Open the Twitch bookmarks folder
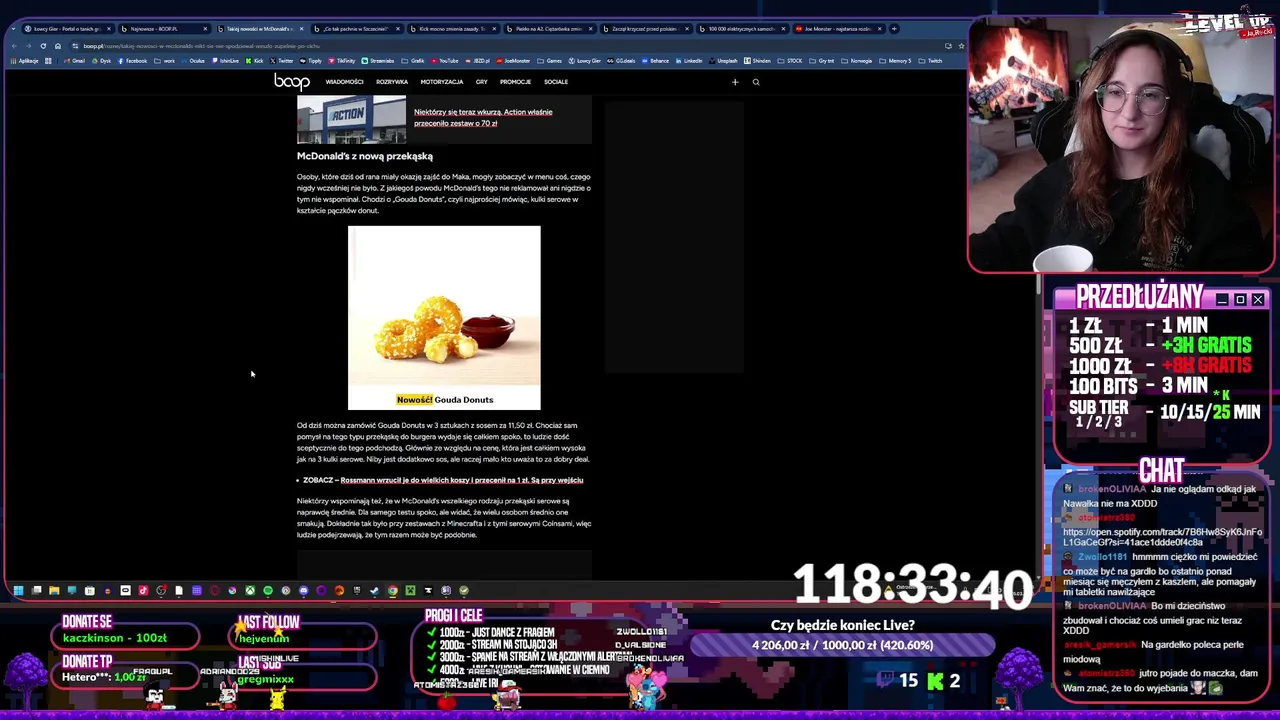This screenshot has width=1280, height=720. (931, 61)
